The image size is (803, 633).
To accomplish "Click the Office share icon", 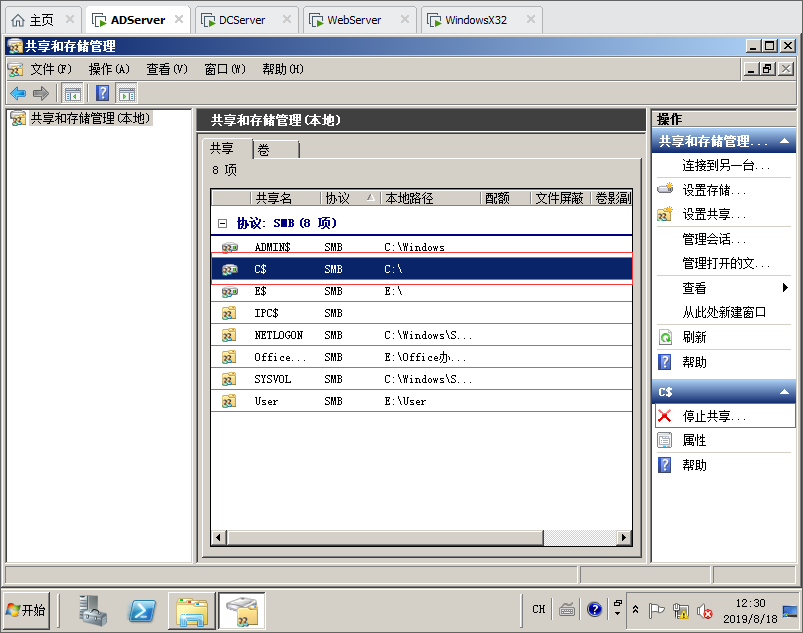I will pyautogui.click(x=229, y=357).
